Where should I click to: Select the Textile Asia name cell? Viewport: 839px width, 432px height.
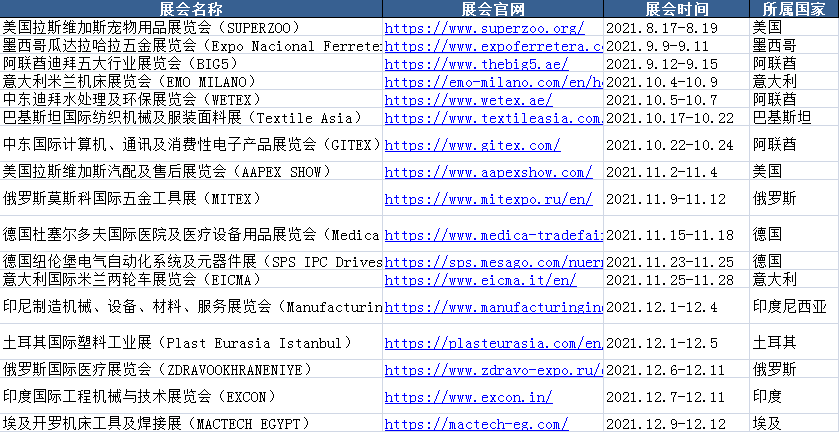coord(191,117)
